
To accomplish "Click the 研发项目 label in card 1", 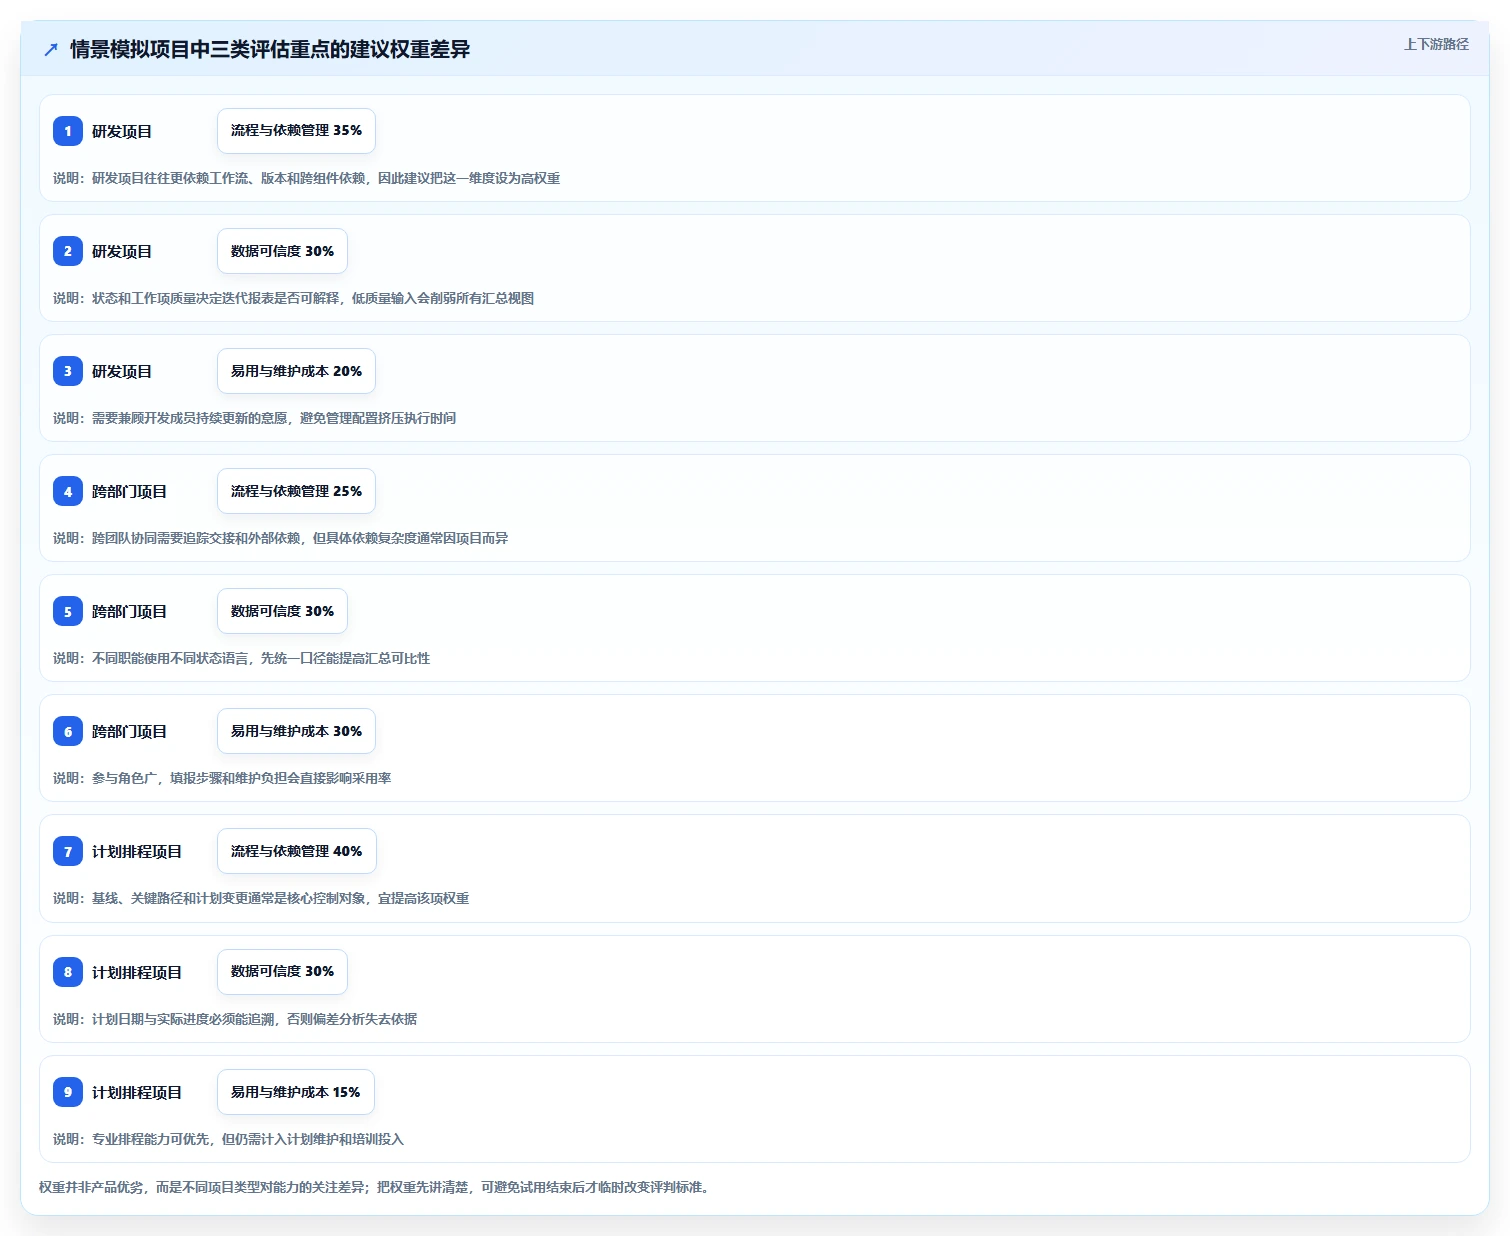I will tap(122, 131).
